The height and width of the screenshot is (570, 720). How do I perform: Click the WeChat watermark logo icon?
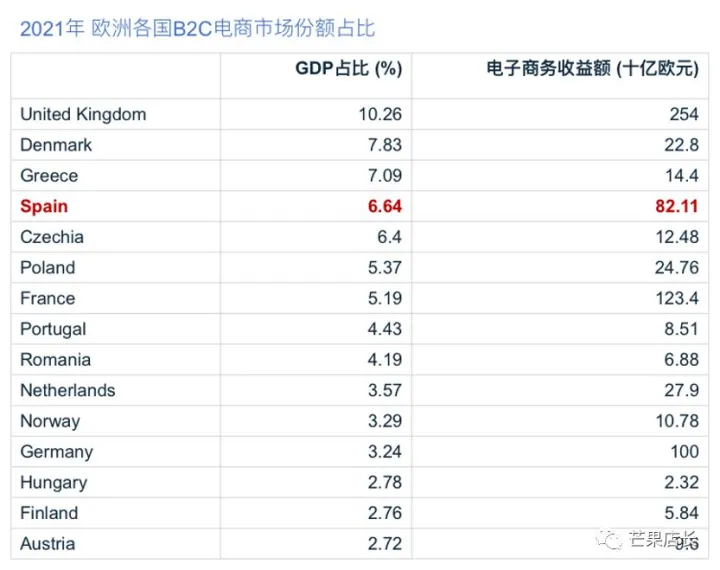tap(609, 538)
